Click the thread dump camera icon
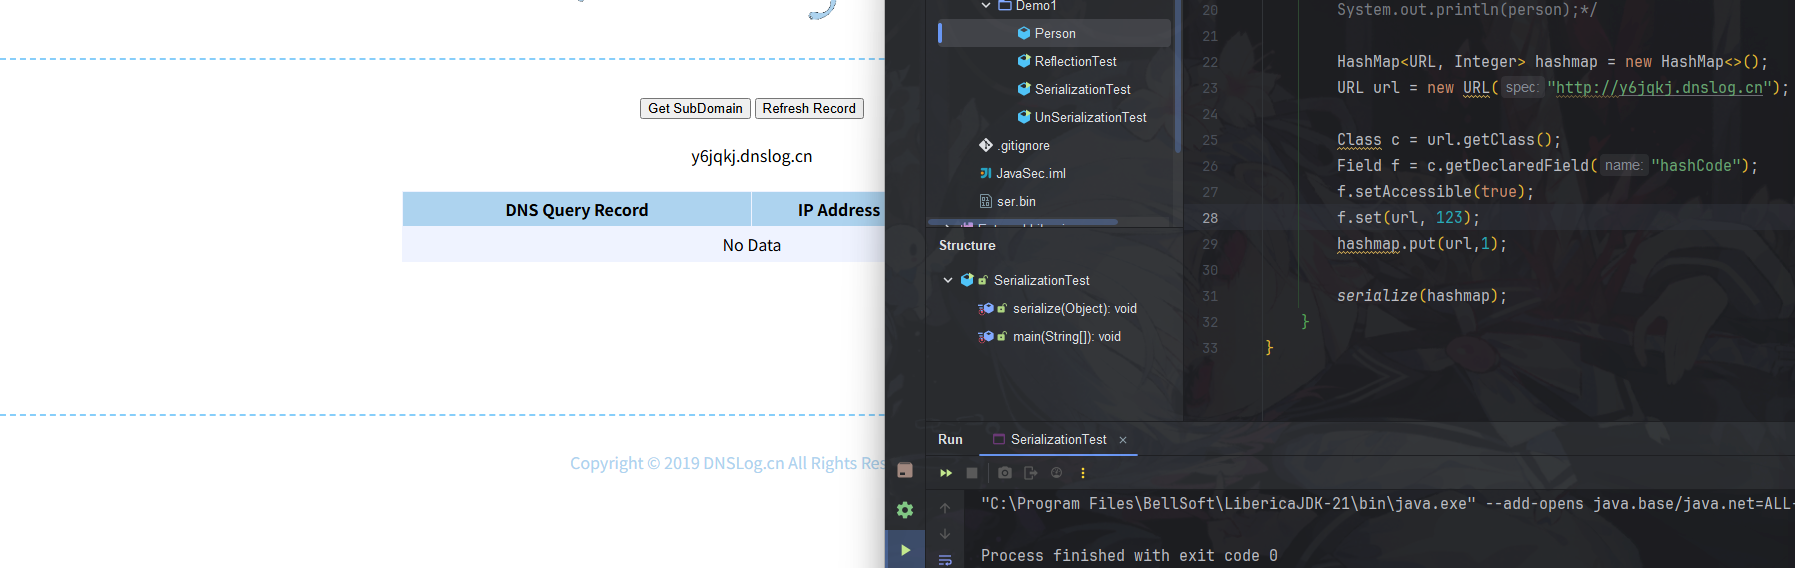 pyautogui.click(x=1005, y=473)
